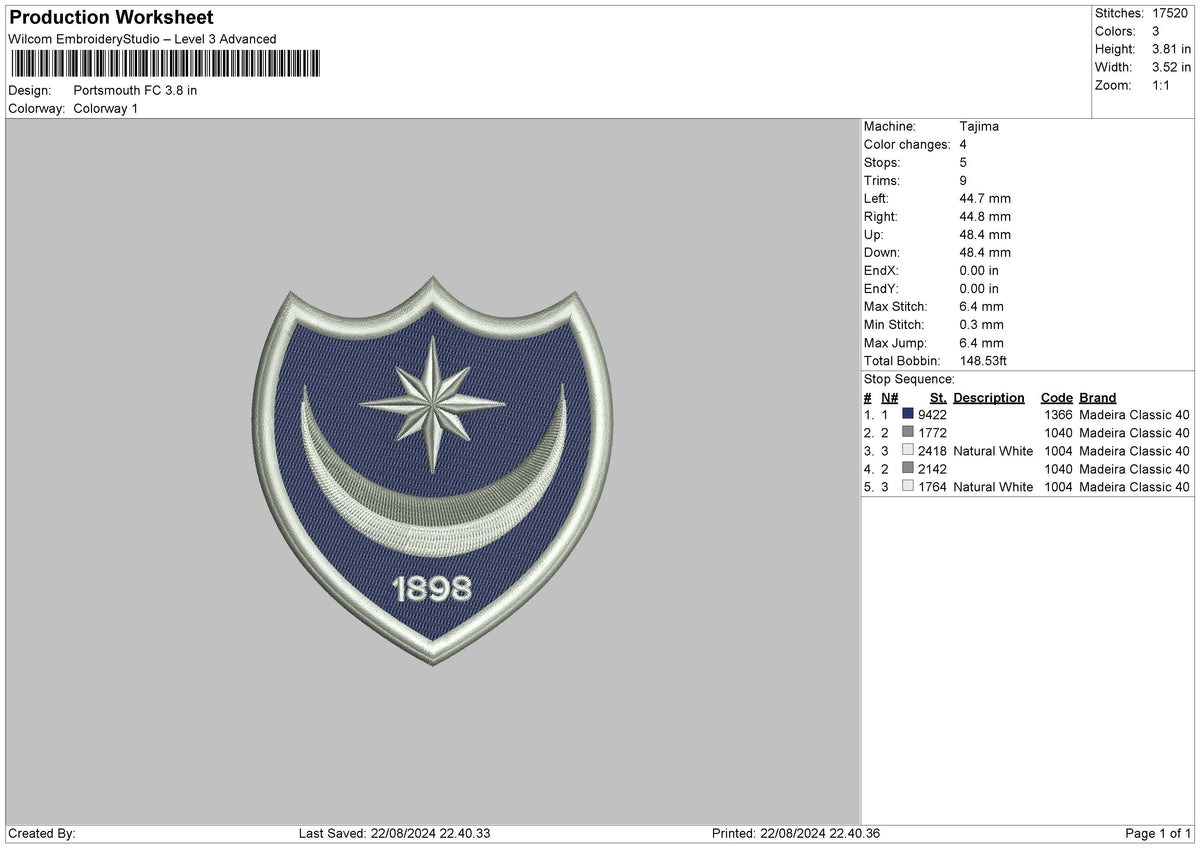Click the white swatch beside 1764
Screen dimensions: 1200x848
908,486
